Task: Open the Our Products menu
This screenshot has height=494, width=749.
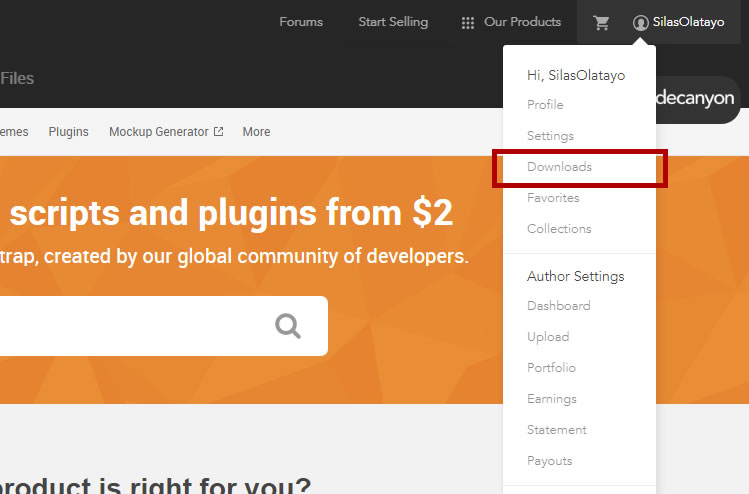Action: [523, 22]
